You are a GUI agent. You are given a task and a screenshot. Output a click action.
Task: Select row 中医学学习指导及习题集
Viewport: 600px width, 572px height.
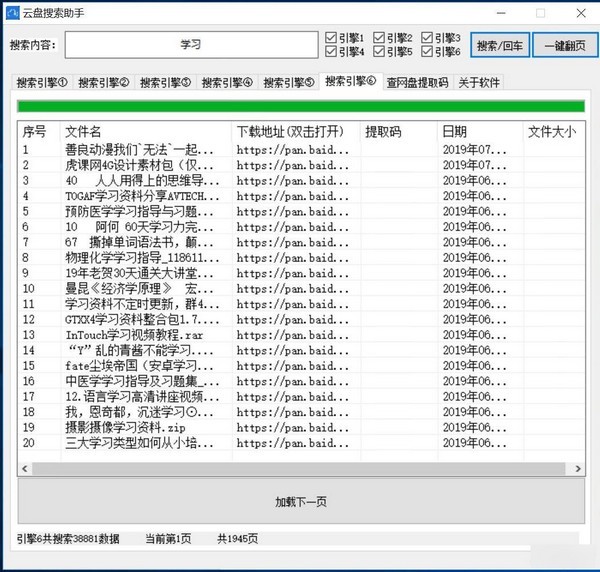click(301, 381)
